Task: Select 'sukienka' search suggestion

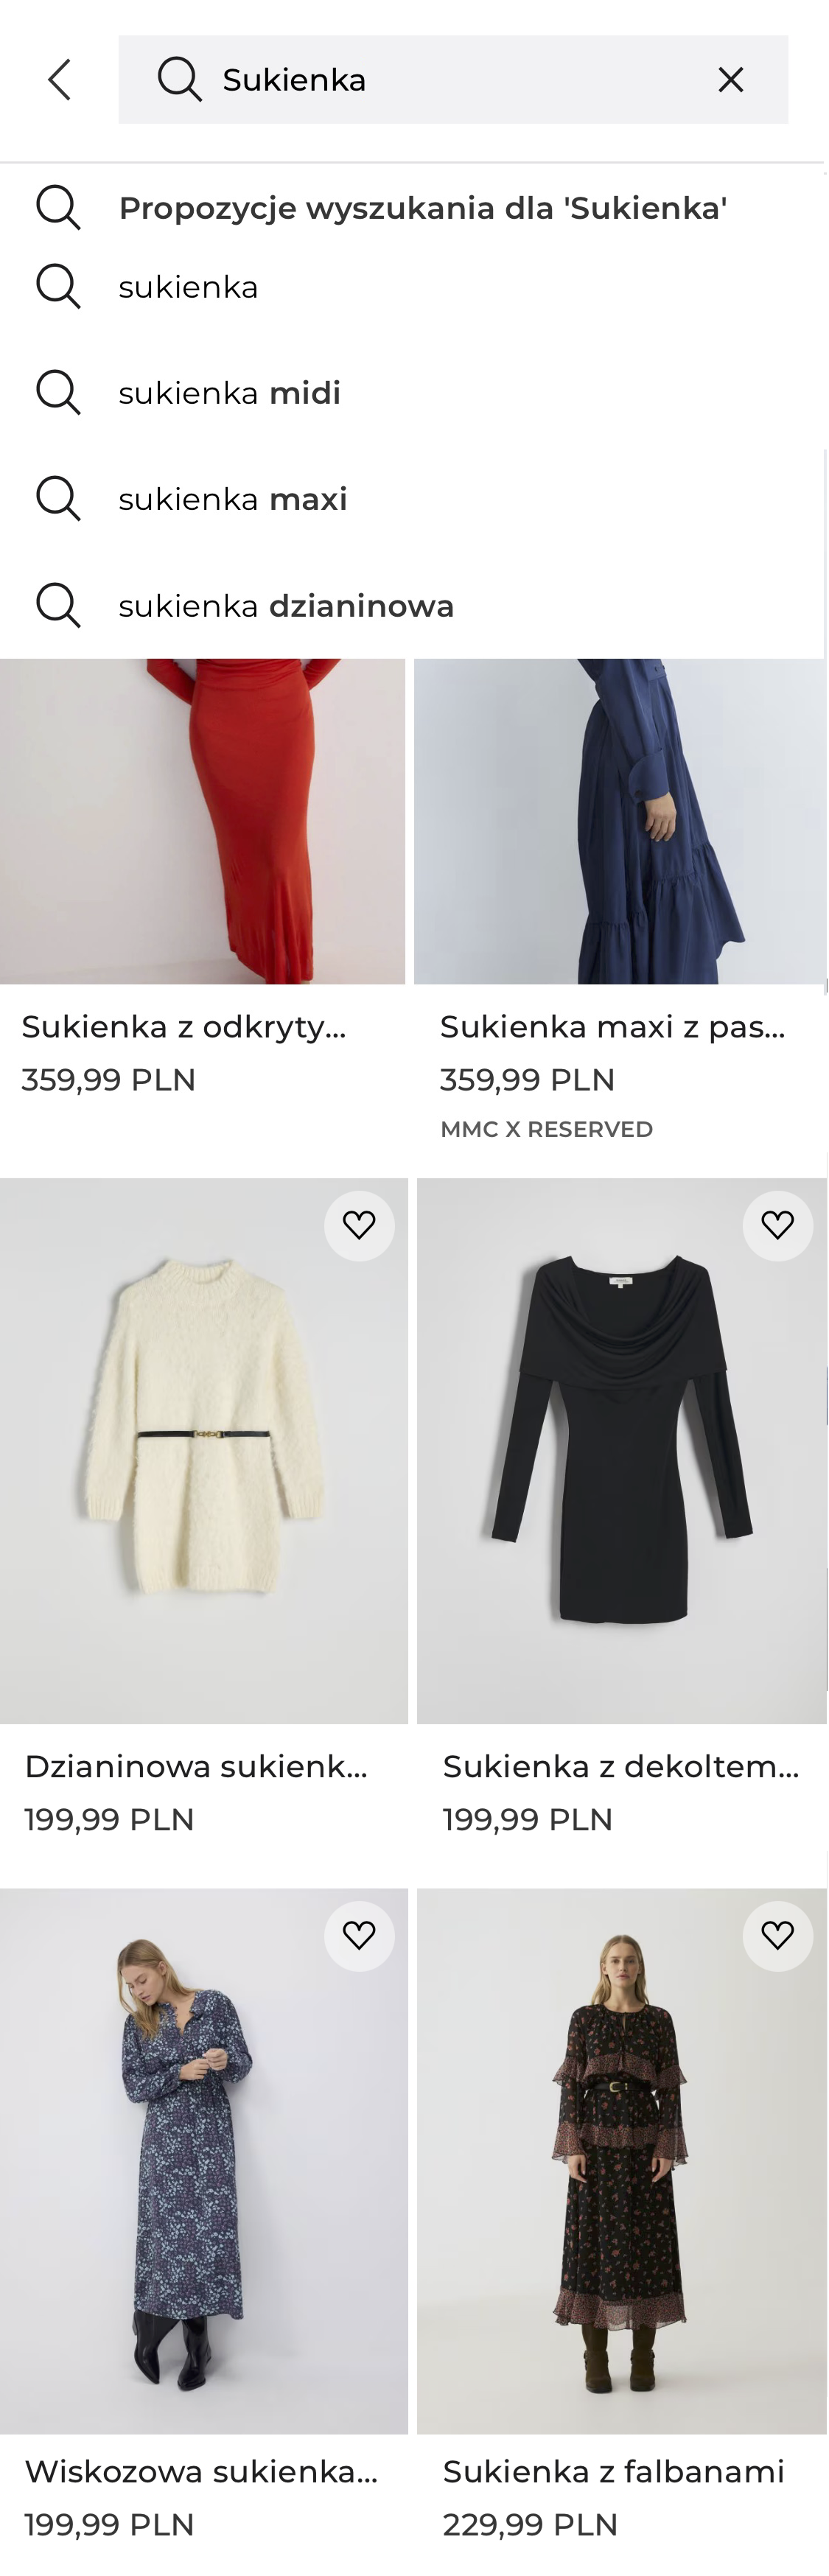Action: point(188,287)
